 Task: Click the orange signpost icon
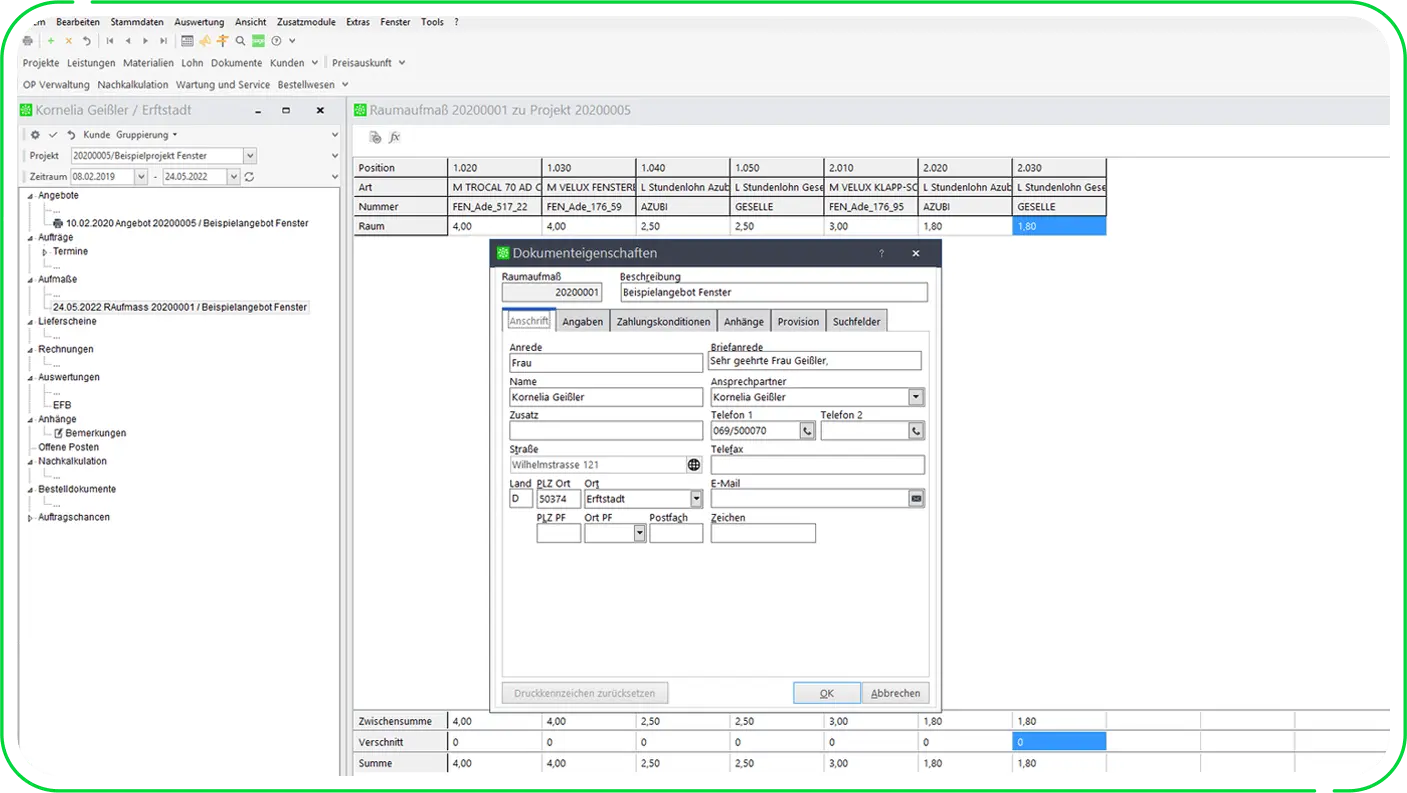click(222, 41)
